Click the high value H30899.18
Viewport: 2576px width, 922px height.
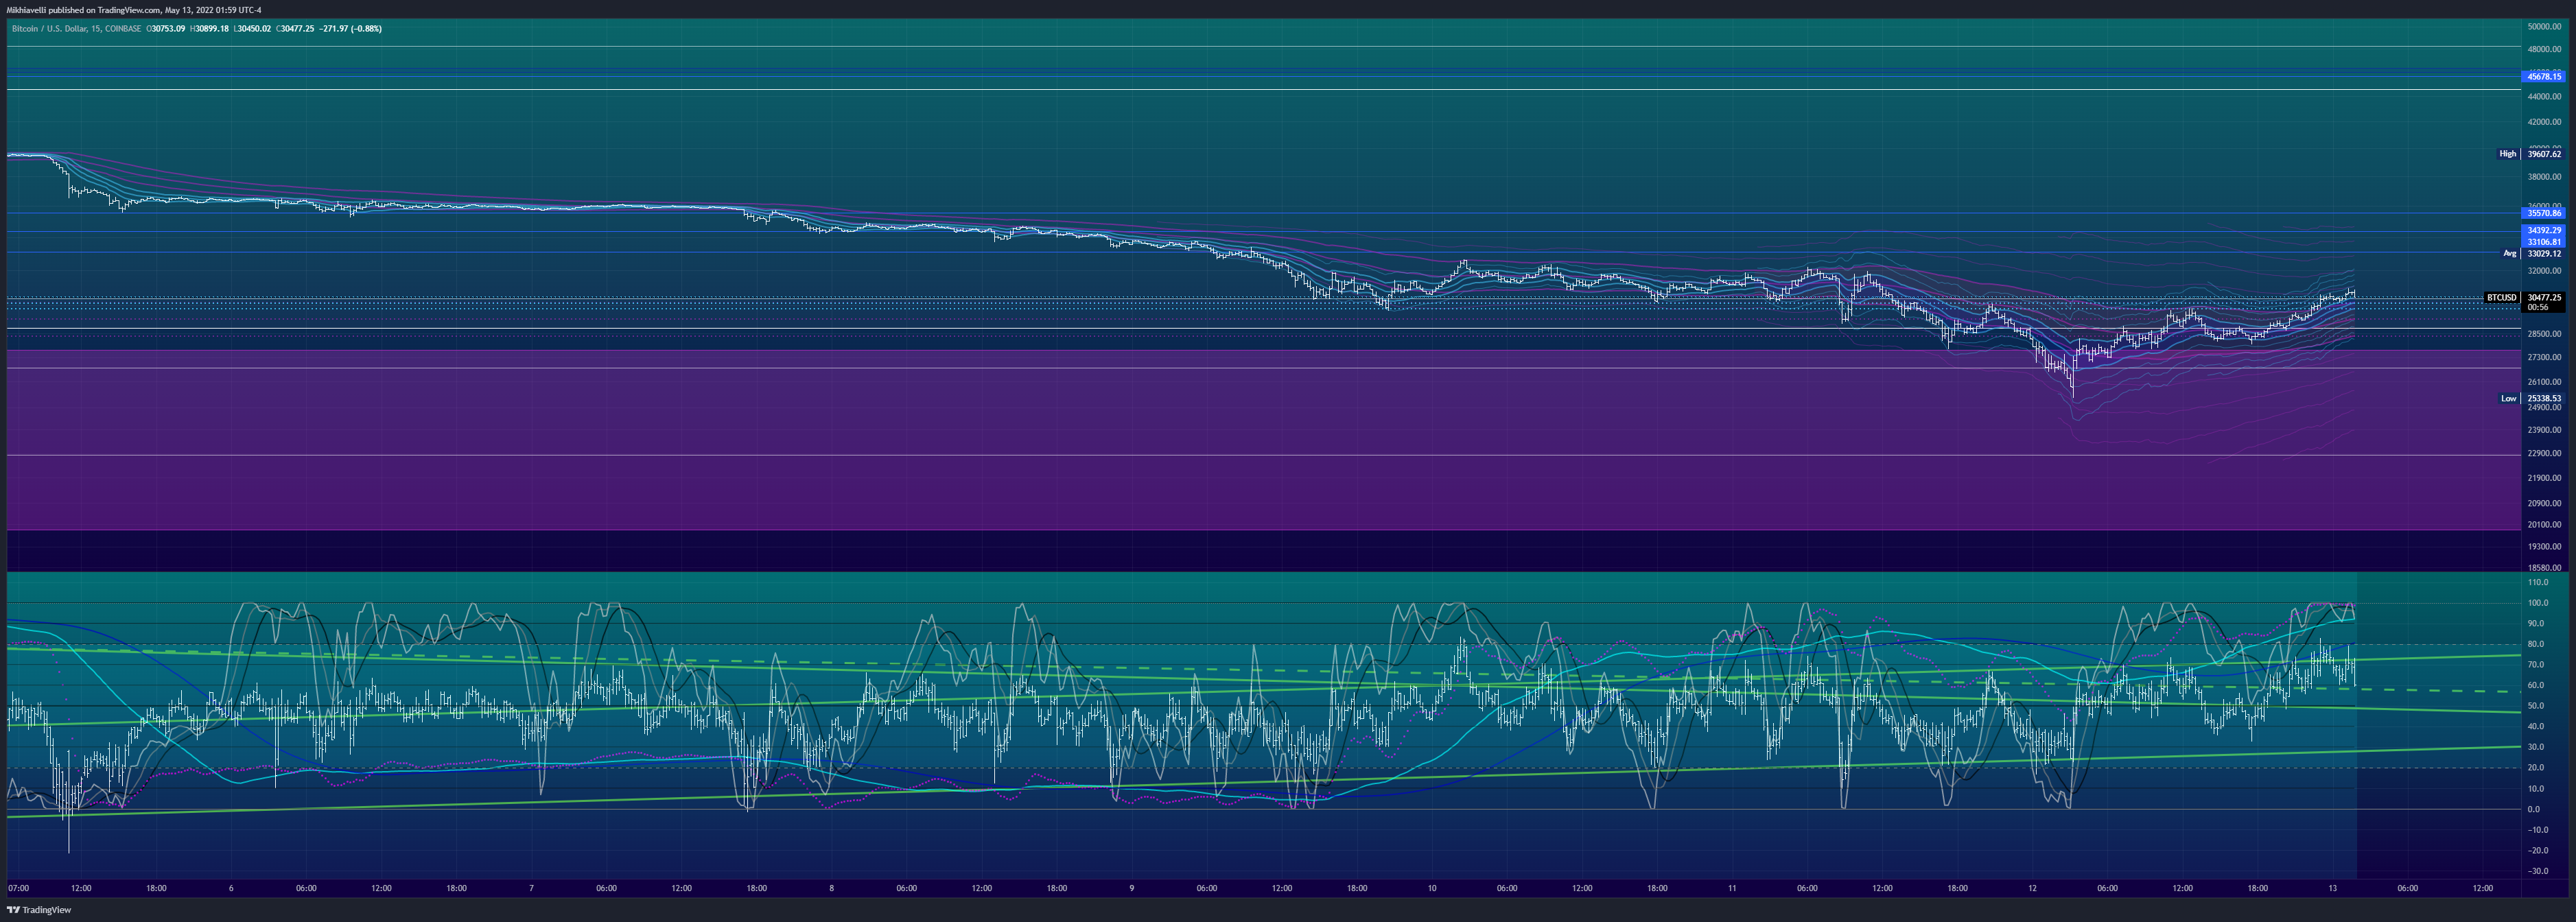pyautogui.click(x=209, y=29)
